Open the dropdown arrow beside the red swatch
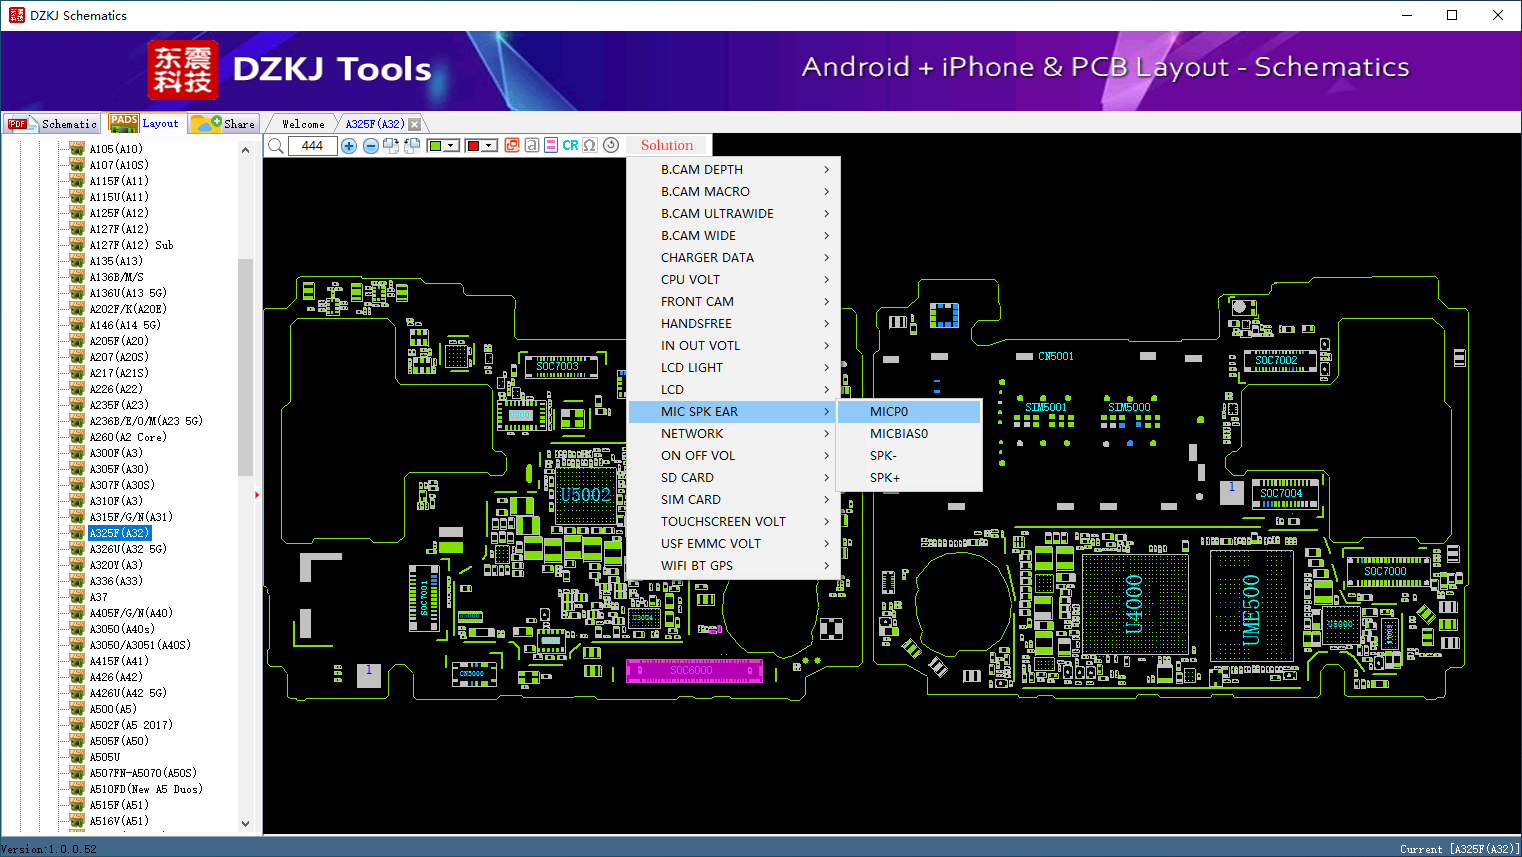 tap(489, 146)
